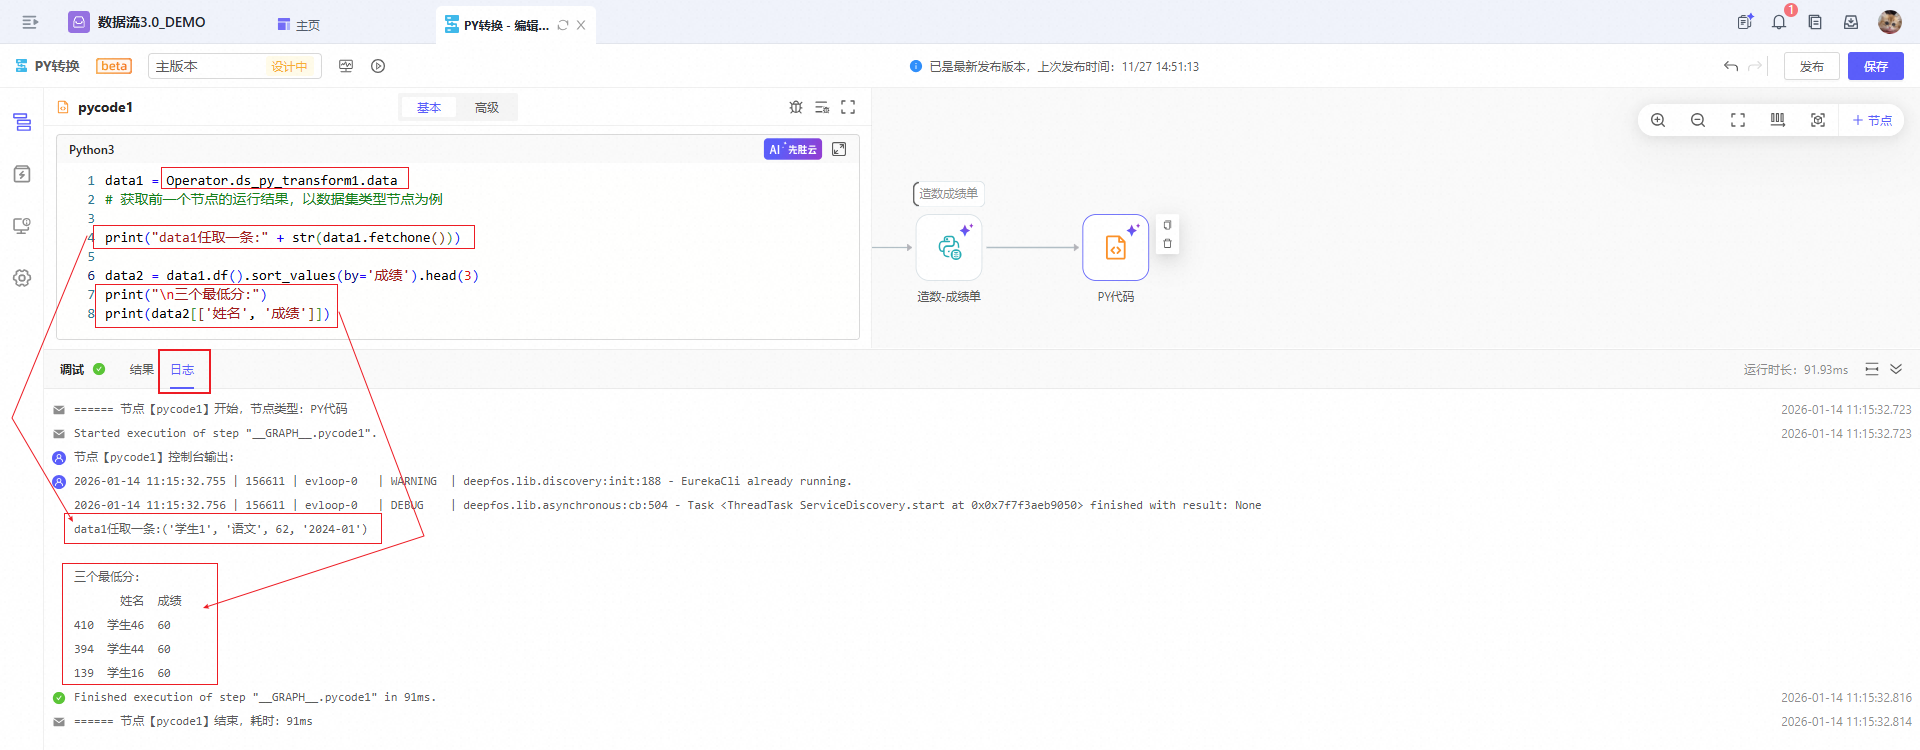Delete the selected PY代码 node via trash icon

(1167, 244)
